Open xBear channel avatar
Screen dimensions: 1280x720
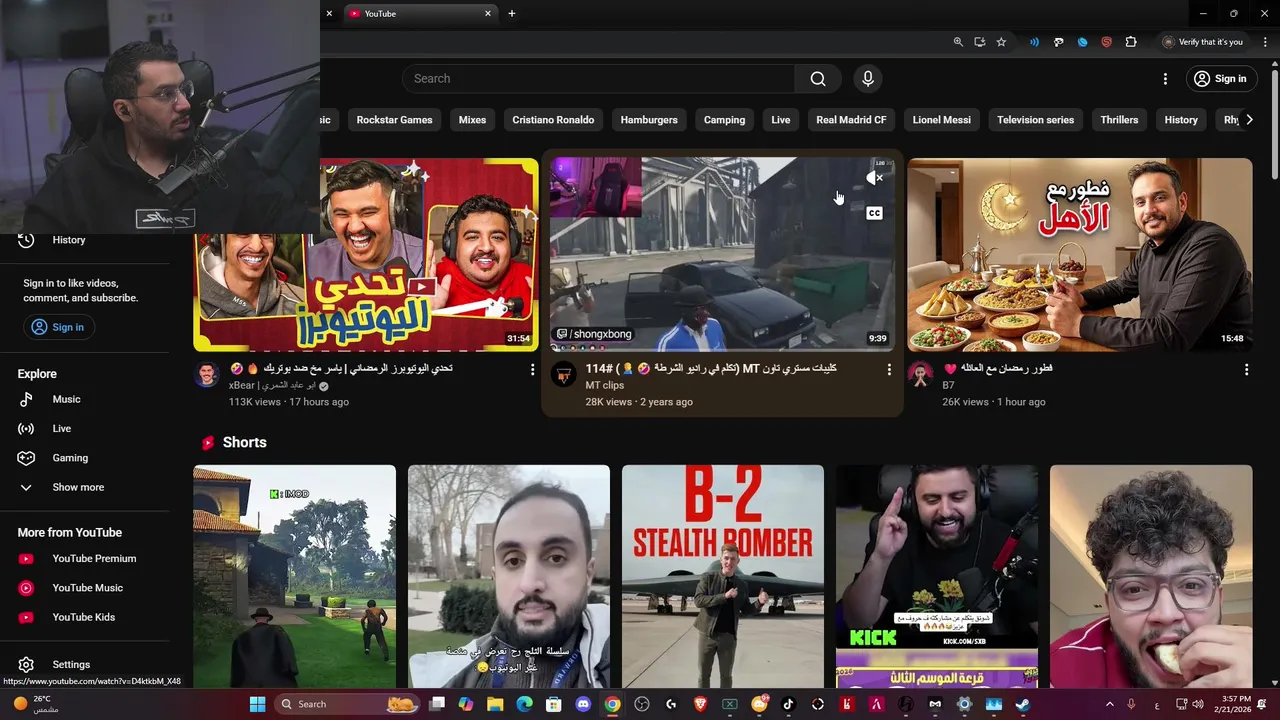click(207, 375)
